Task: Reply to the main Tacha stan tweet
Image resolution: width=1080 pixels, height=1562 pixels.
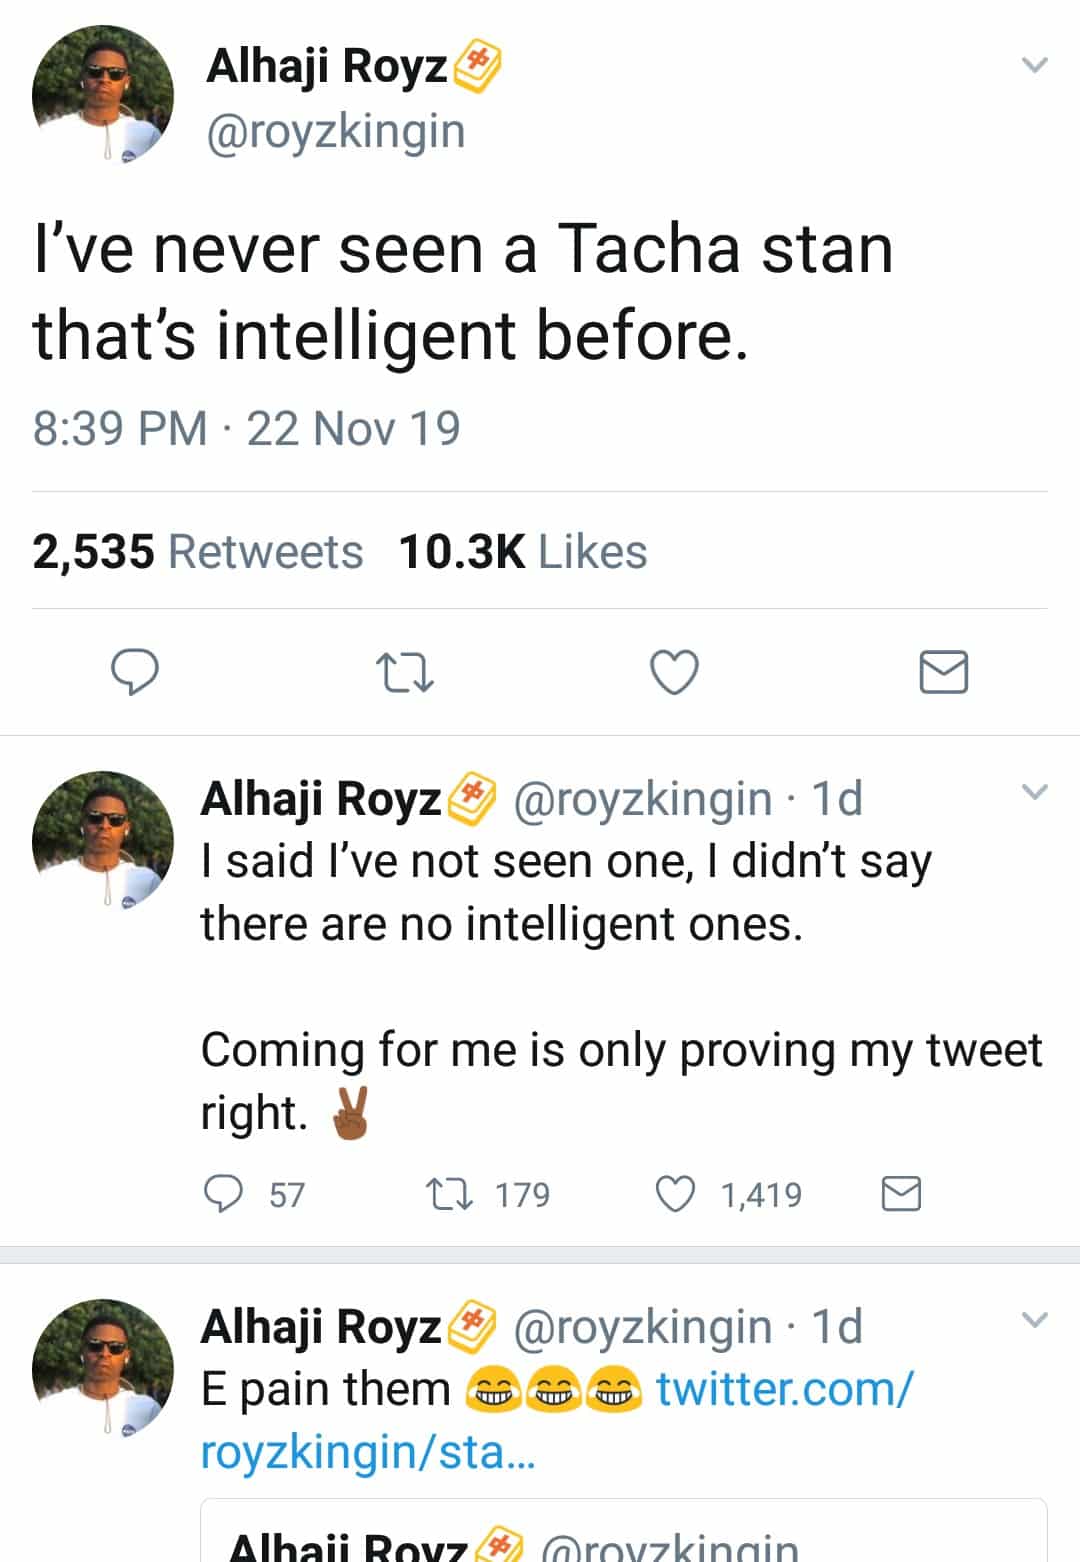Action: [134, 671]
